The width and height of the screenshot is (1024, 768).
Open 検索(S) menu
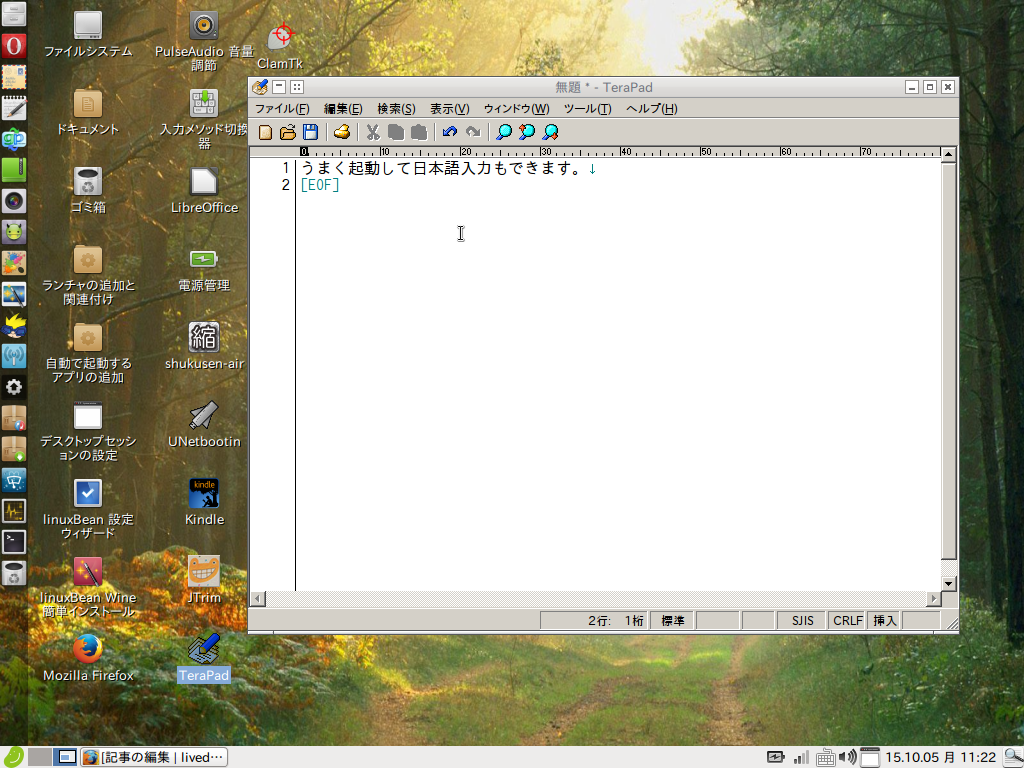[x=396, y=108]
